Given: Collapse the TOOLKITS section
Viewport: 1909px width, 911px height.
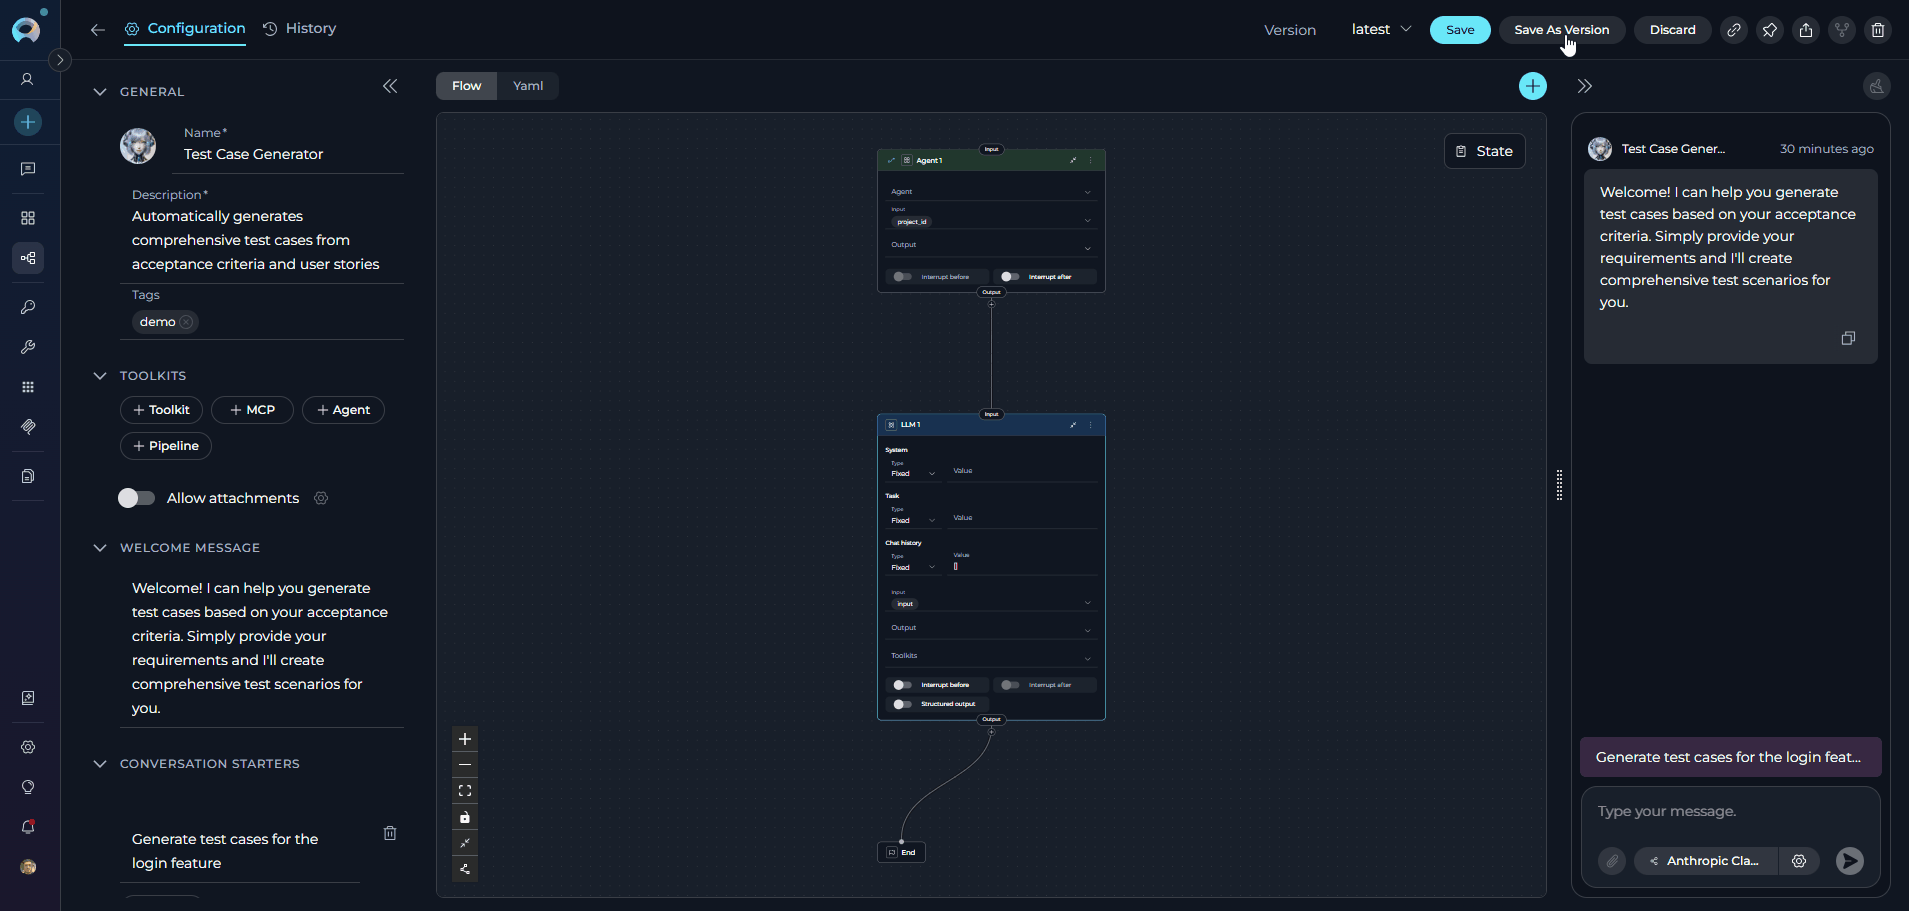Looking at the screenshot, I should [x=100, y=376].
